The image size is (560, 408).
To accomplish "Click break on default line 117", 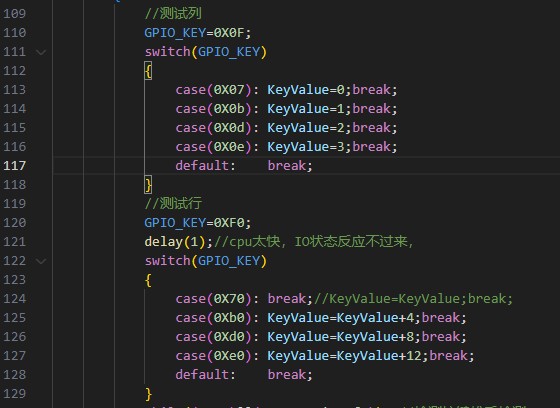I will 287,166.
